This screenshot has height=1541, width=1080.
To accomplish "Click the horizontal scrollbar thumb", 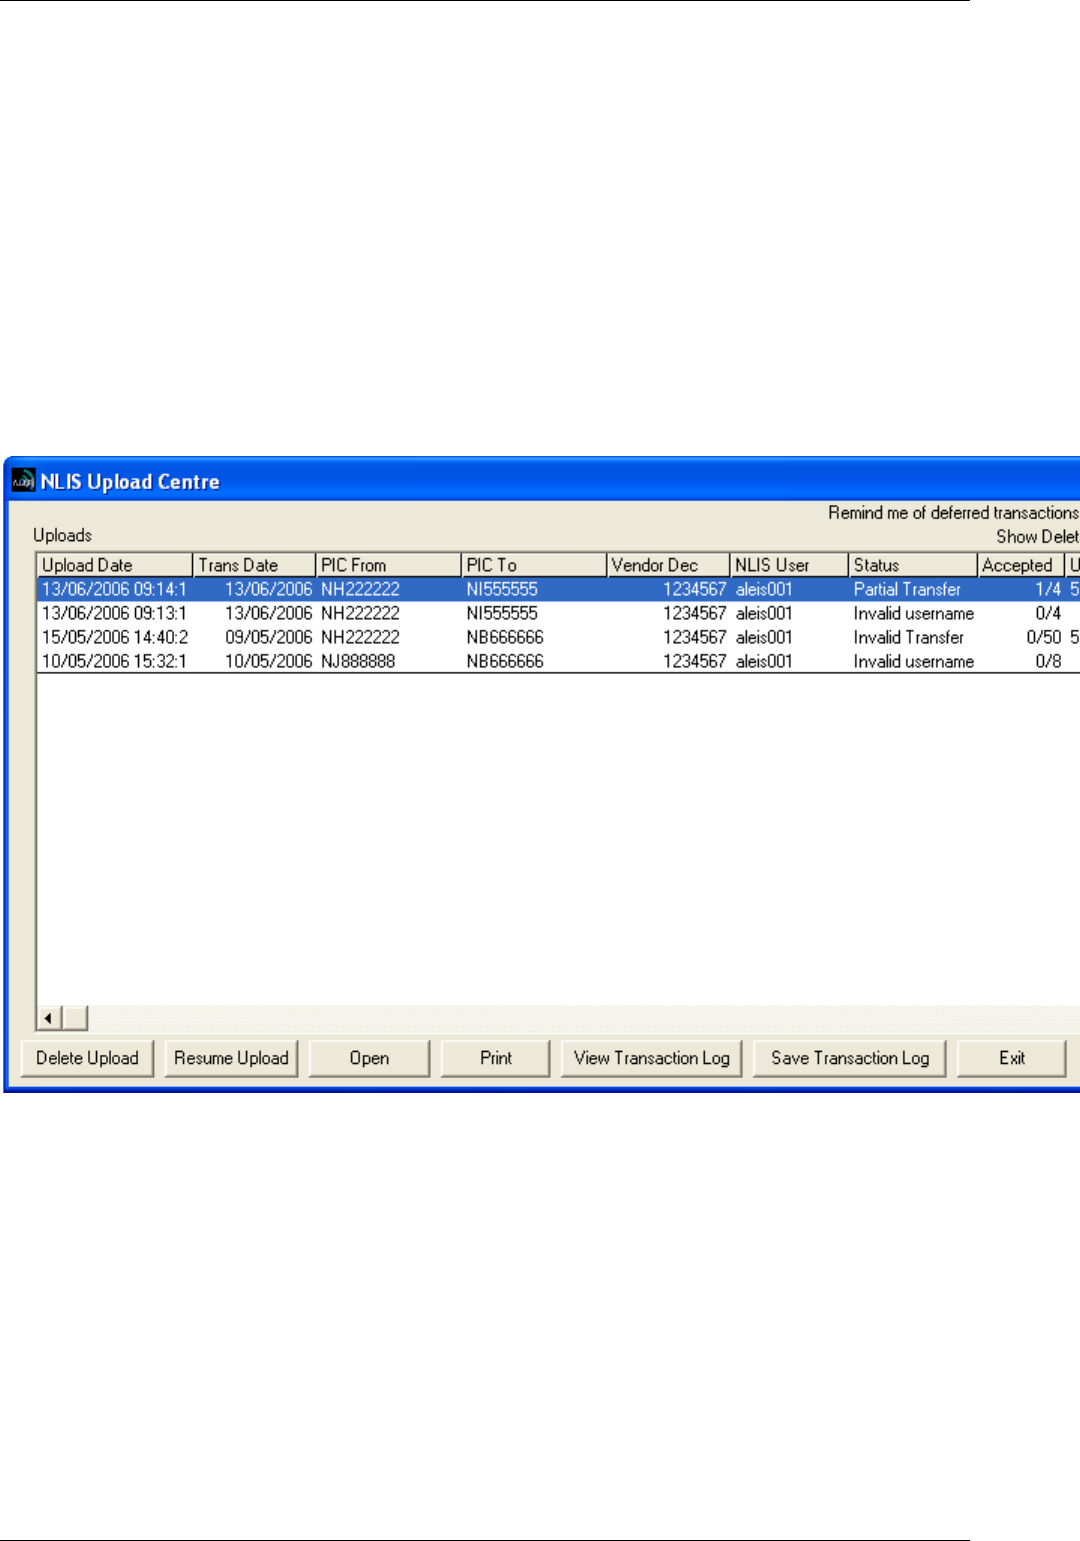I will [75, 1018].
